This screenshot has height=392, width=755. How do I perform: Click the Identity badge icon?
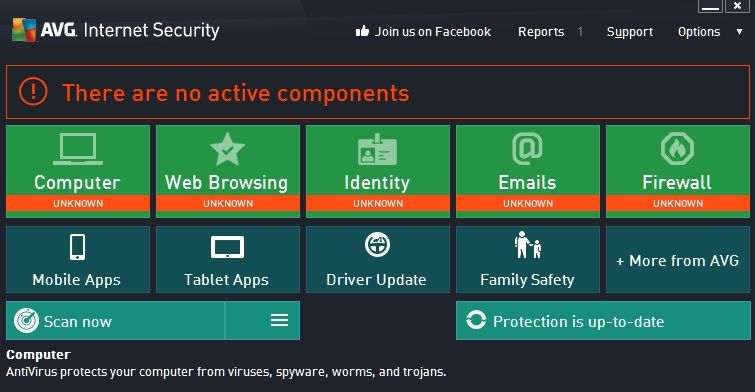pos(378,149)
